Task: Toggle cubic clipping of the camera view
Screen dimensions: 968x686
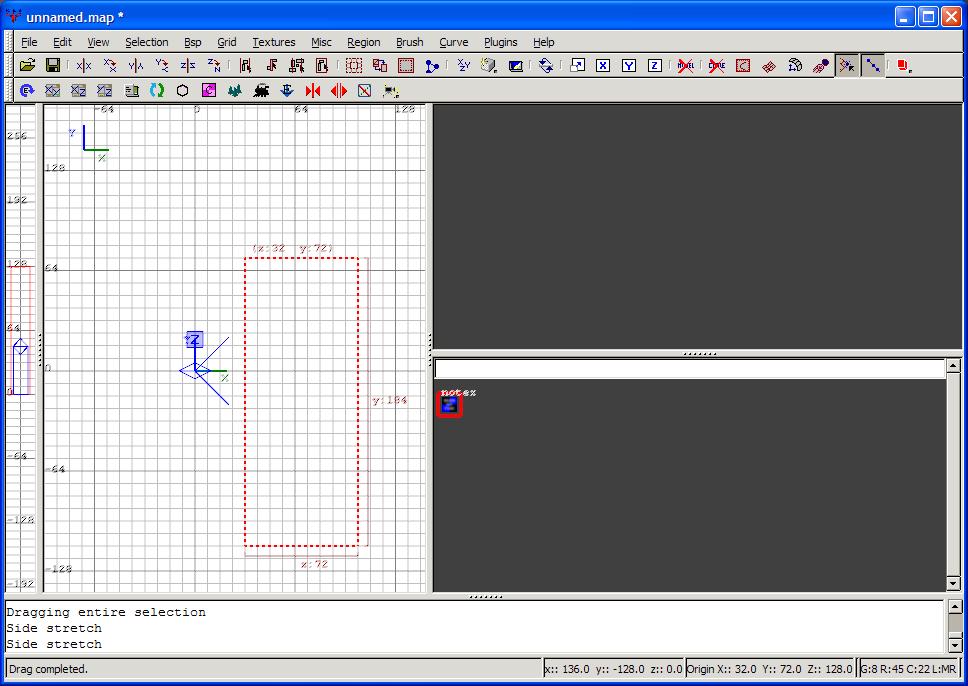Action: (x=515, y=65)
